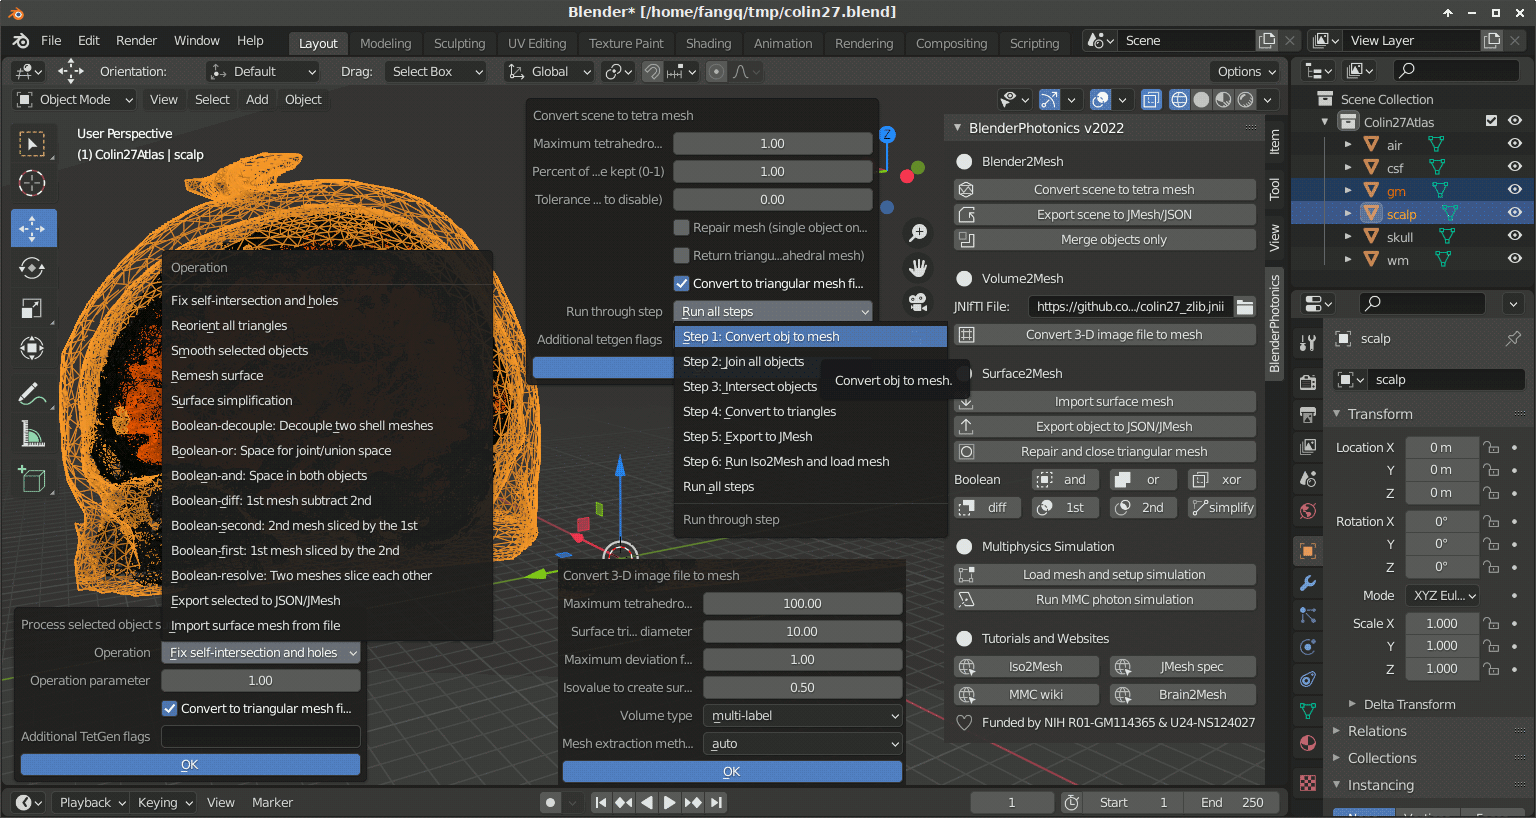Open the Object Mode dropdown
This screenshot has height=818, width=1536.
coord(74,99)
